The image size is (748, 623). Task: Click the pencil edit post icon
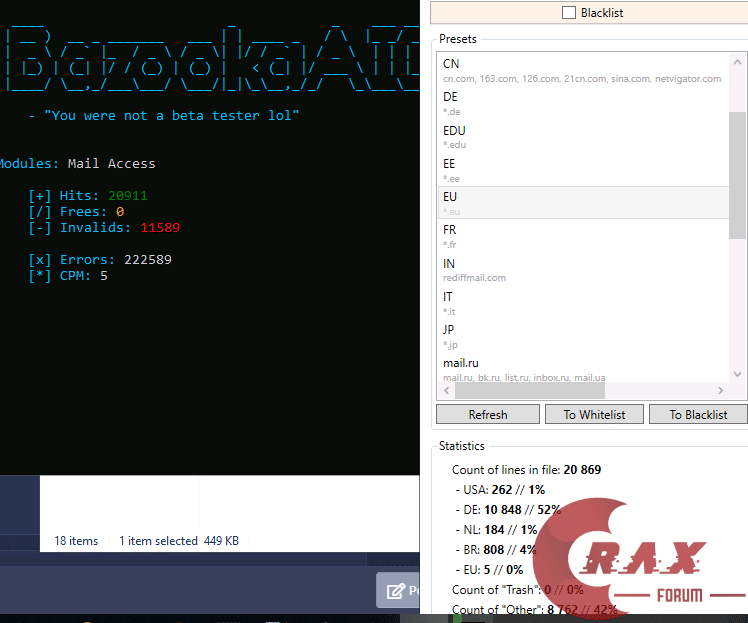tap(396, 591)
